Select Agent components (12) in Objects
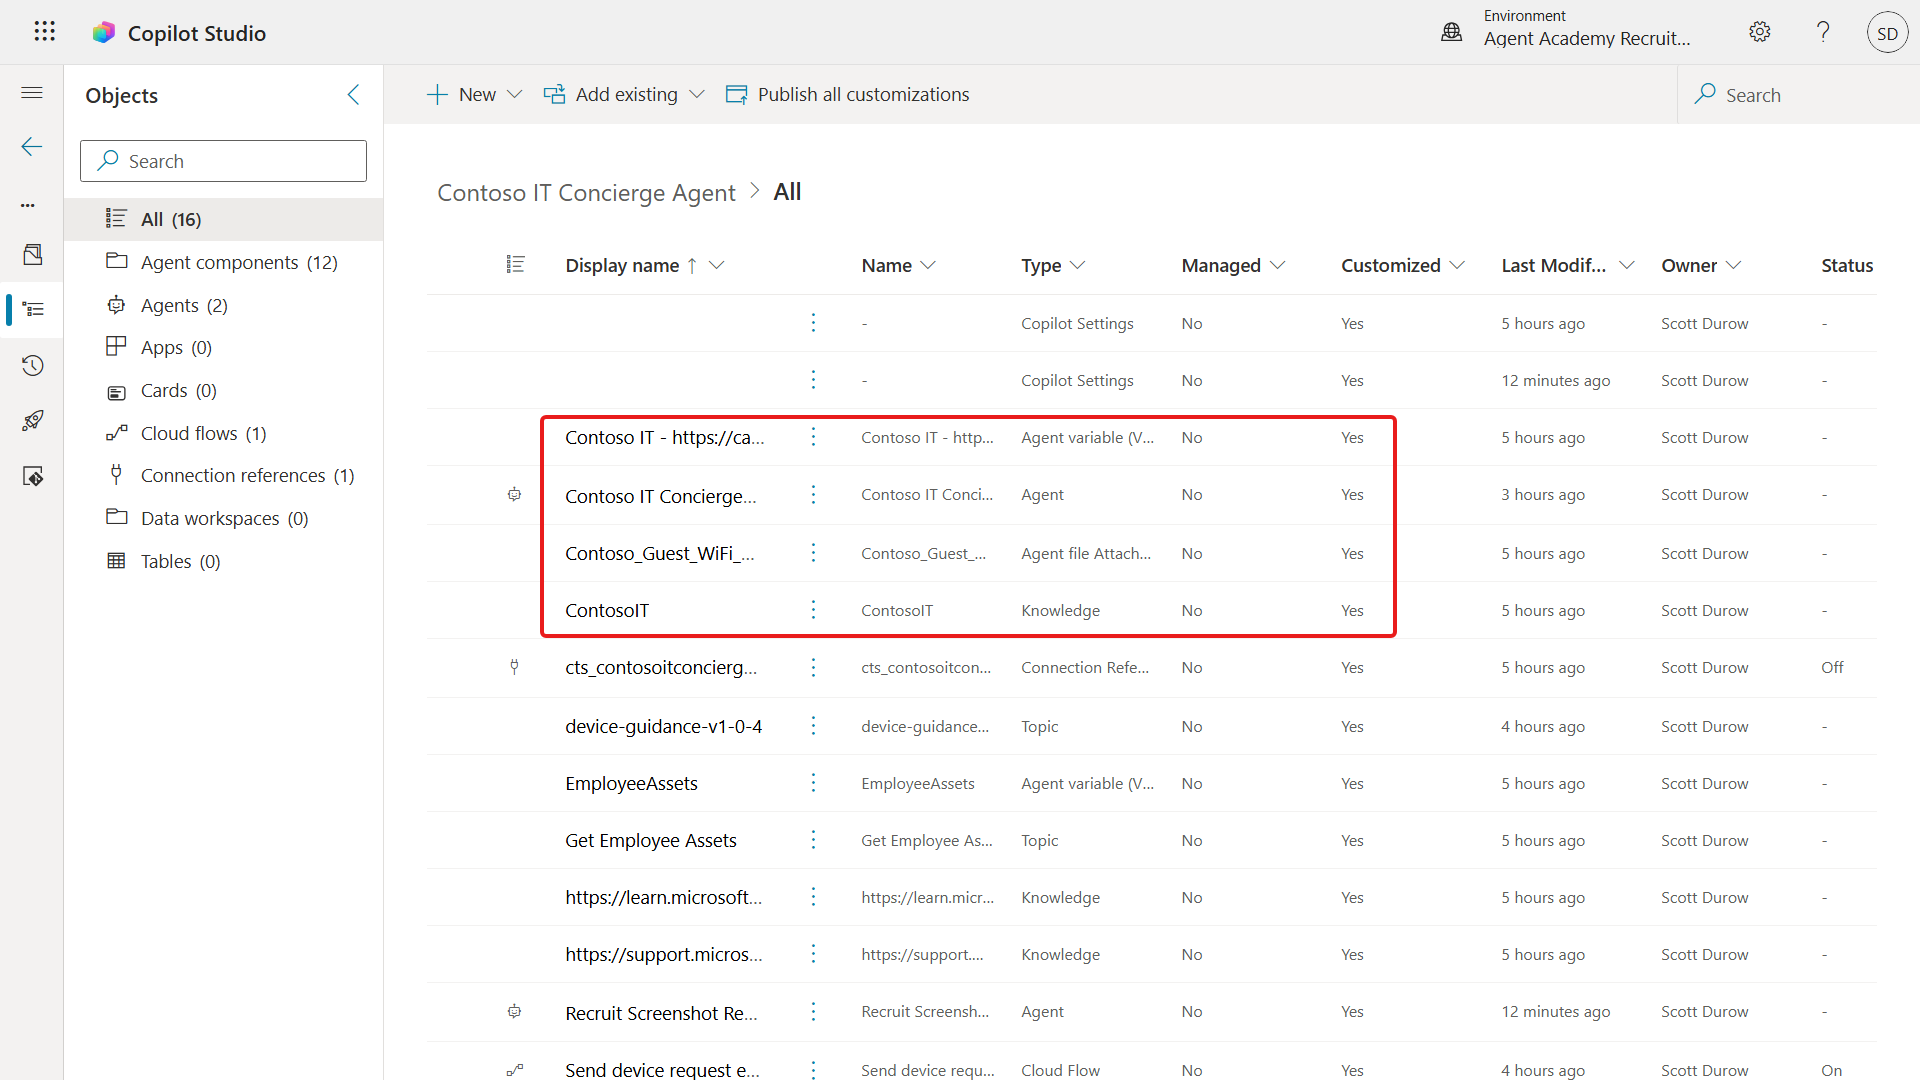1920x1080 pixels. click(x=224, y=262)
